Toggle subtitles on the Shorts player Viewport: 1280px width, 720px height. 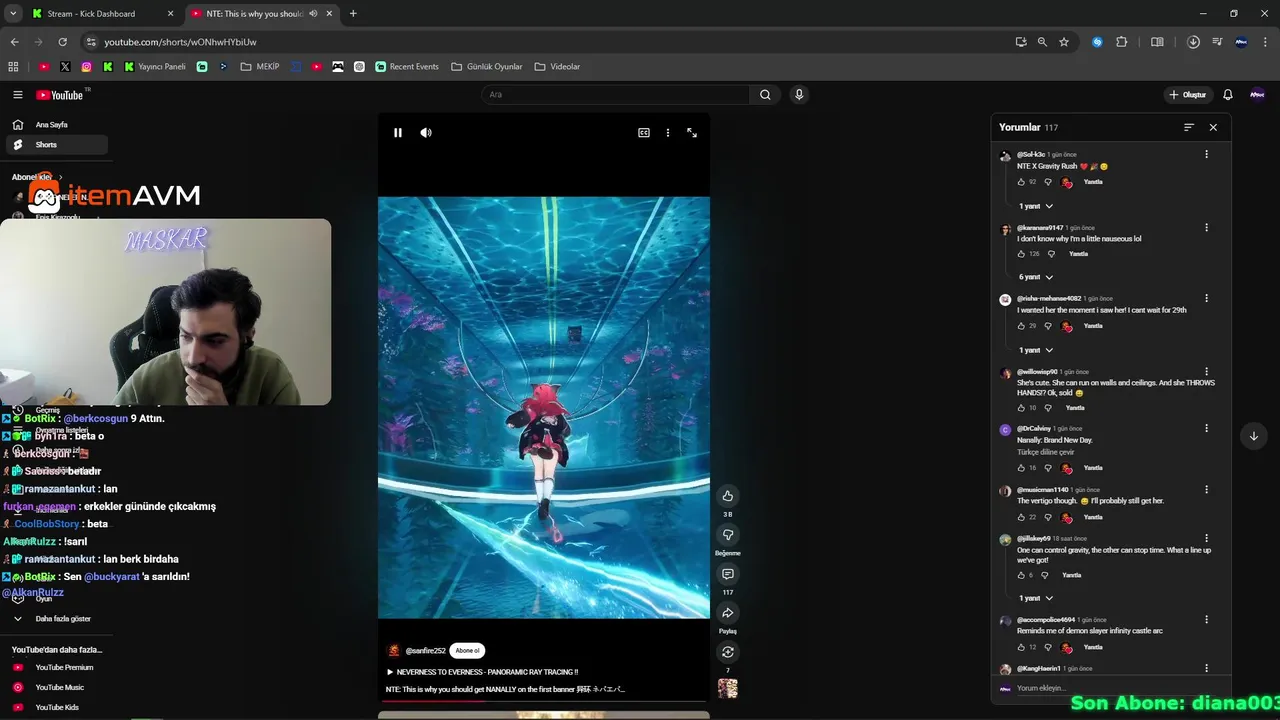[644, 133]
